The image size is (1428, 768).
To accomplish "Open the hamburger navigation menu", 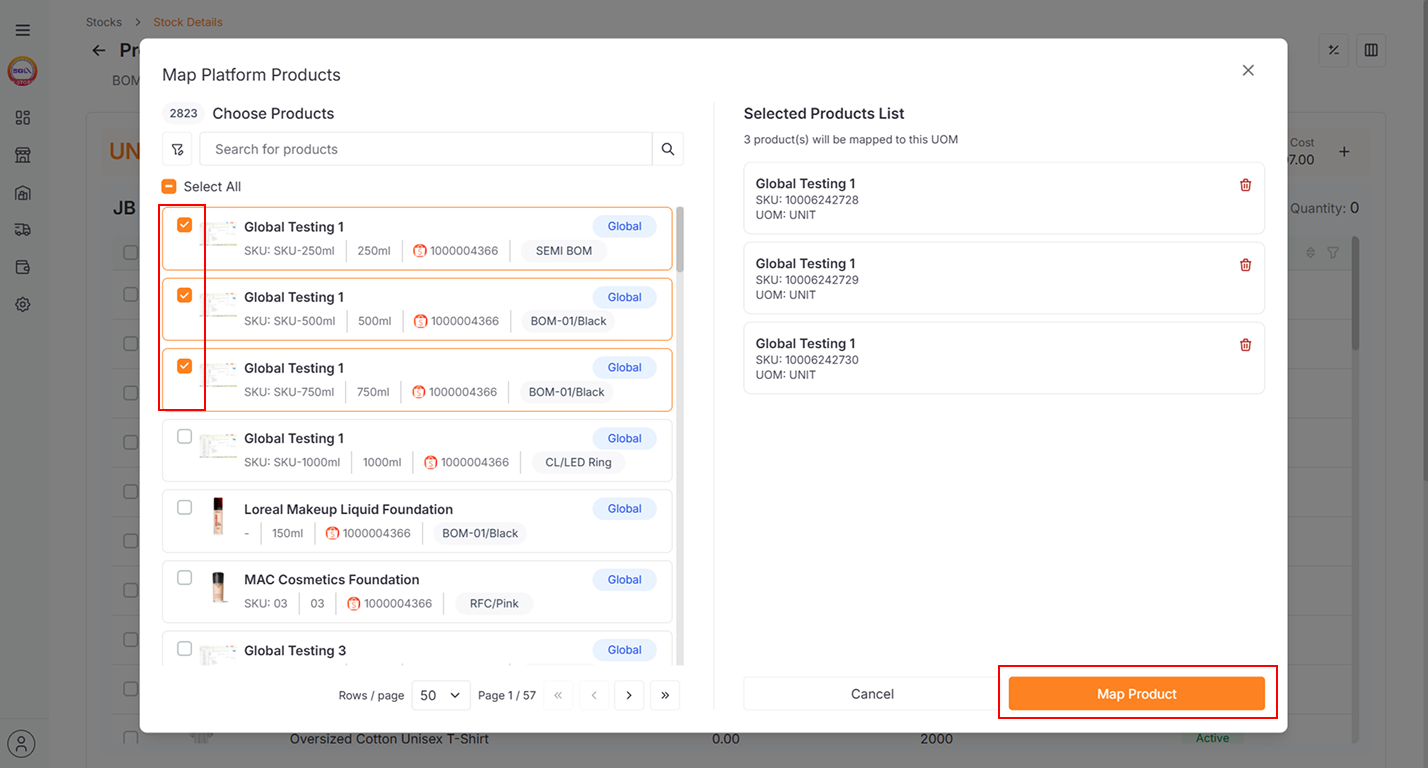I will [x=22, y=29].
